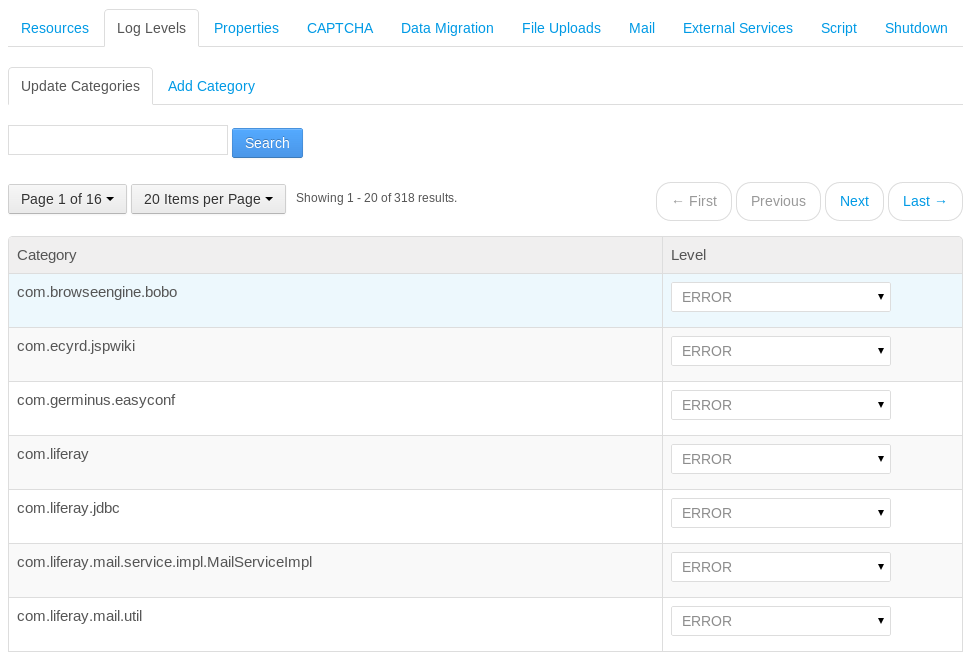Viewport: 972px width, 652px height.
Task: Switch to the Add Category sub-tab
Action: pyautogui.click(x=211, y=86)
